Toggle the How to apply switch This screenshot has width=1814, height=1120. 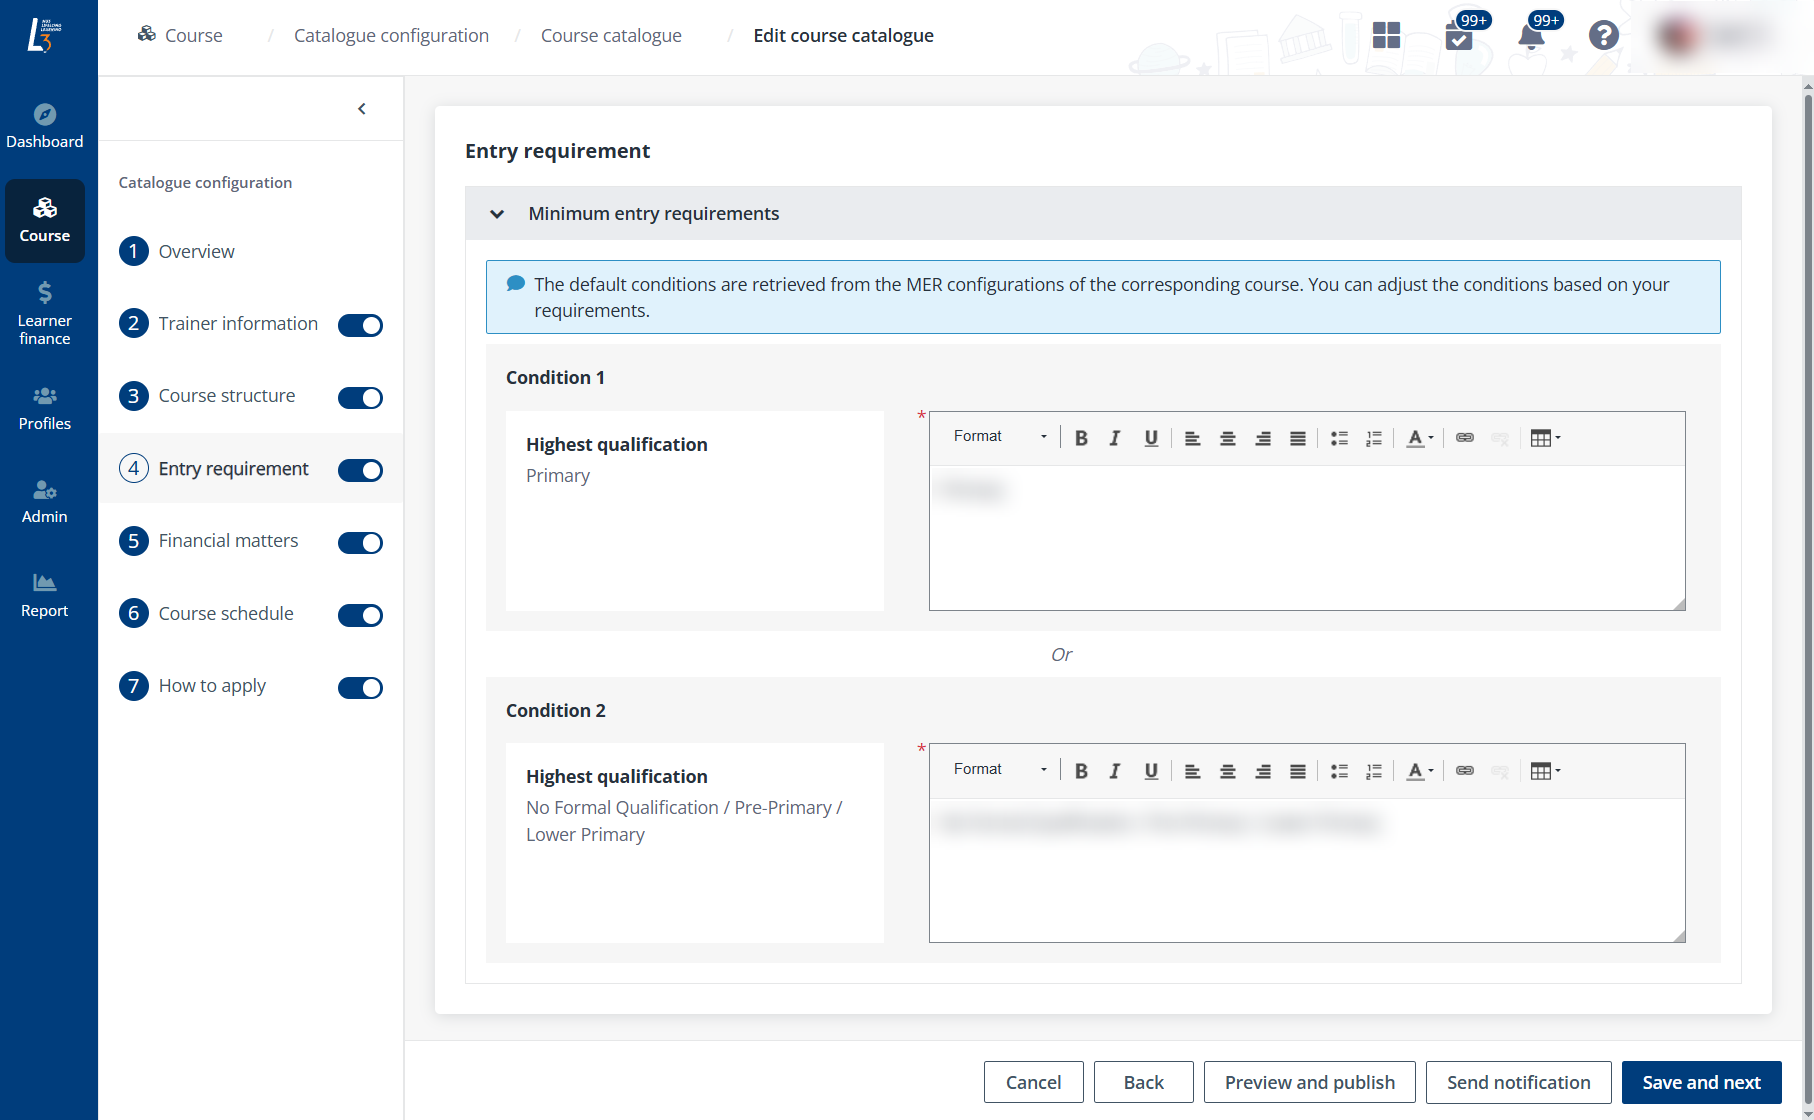click(x=360, y=687)
